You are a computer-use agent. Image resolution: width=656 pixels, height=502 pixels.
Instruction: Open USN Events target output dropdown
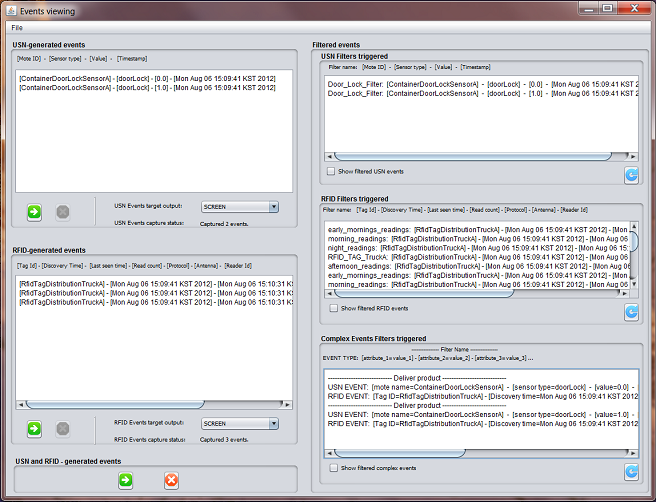(239, 207)
